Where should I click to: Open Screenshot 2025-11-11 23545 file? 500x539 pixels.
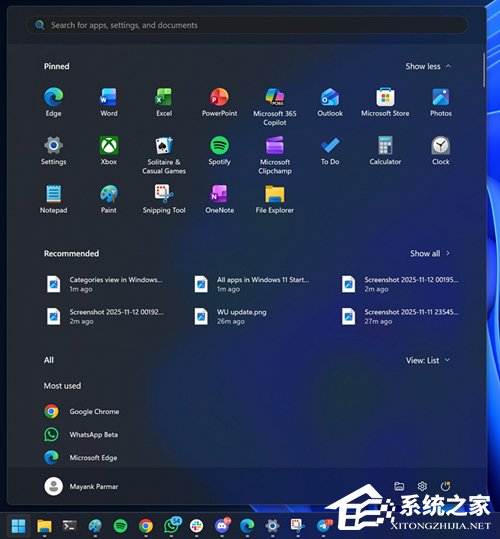(x=400, y=317)
